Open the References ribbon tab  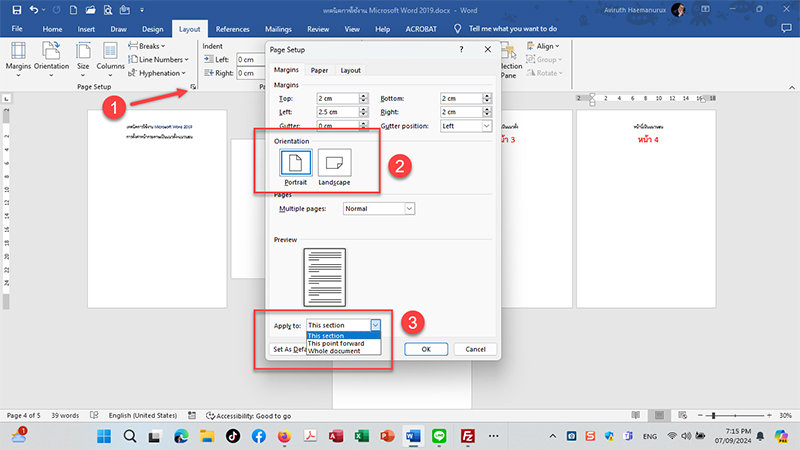(232, 29)
